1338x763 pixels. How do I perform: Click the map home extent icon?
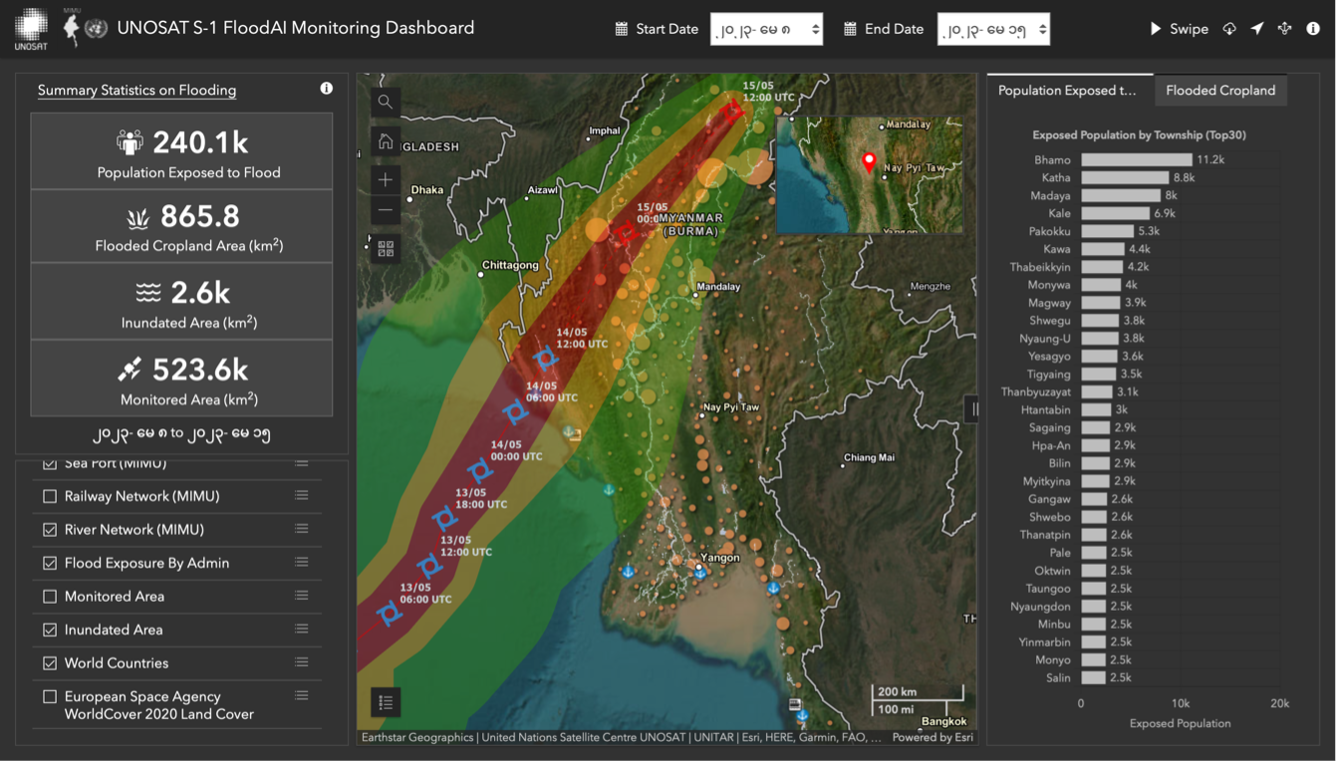tap(385, 142)
